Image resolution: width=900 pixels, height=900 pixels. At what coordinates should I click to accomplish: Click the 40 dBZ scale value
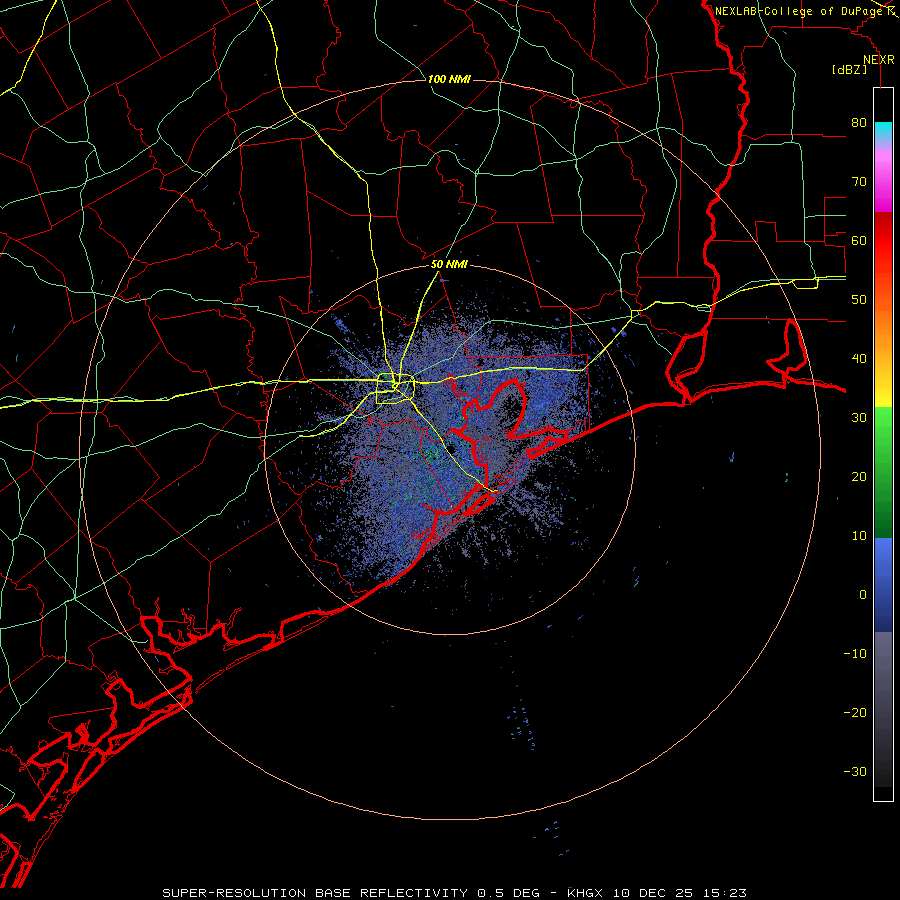click(859, 359)
